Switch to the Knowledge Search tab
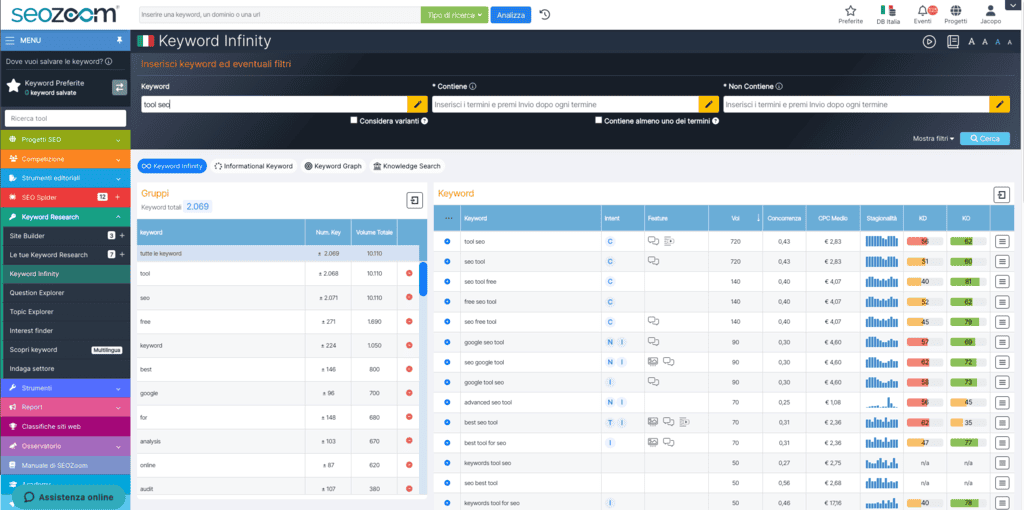 [407, 166]
